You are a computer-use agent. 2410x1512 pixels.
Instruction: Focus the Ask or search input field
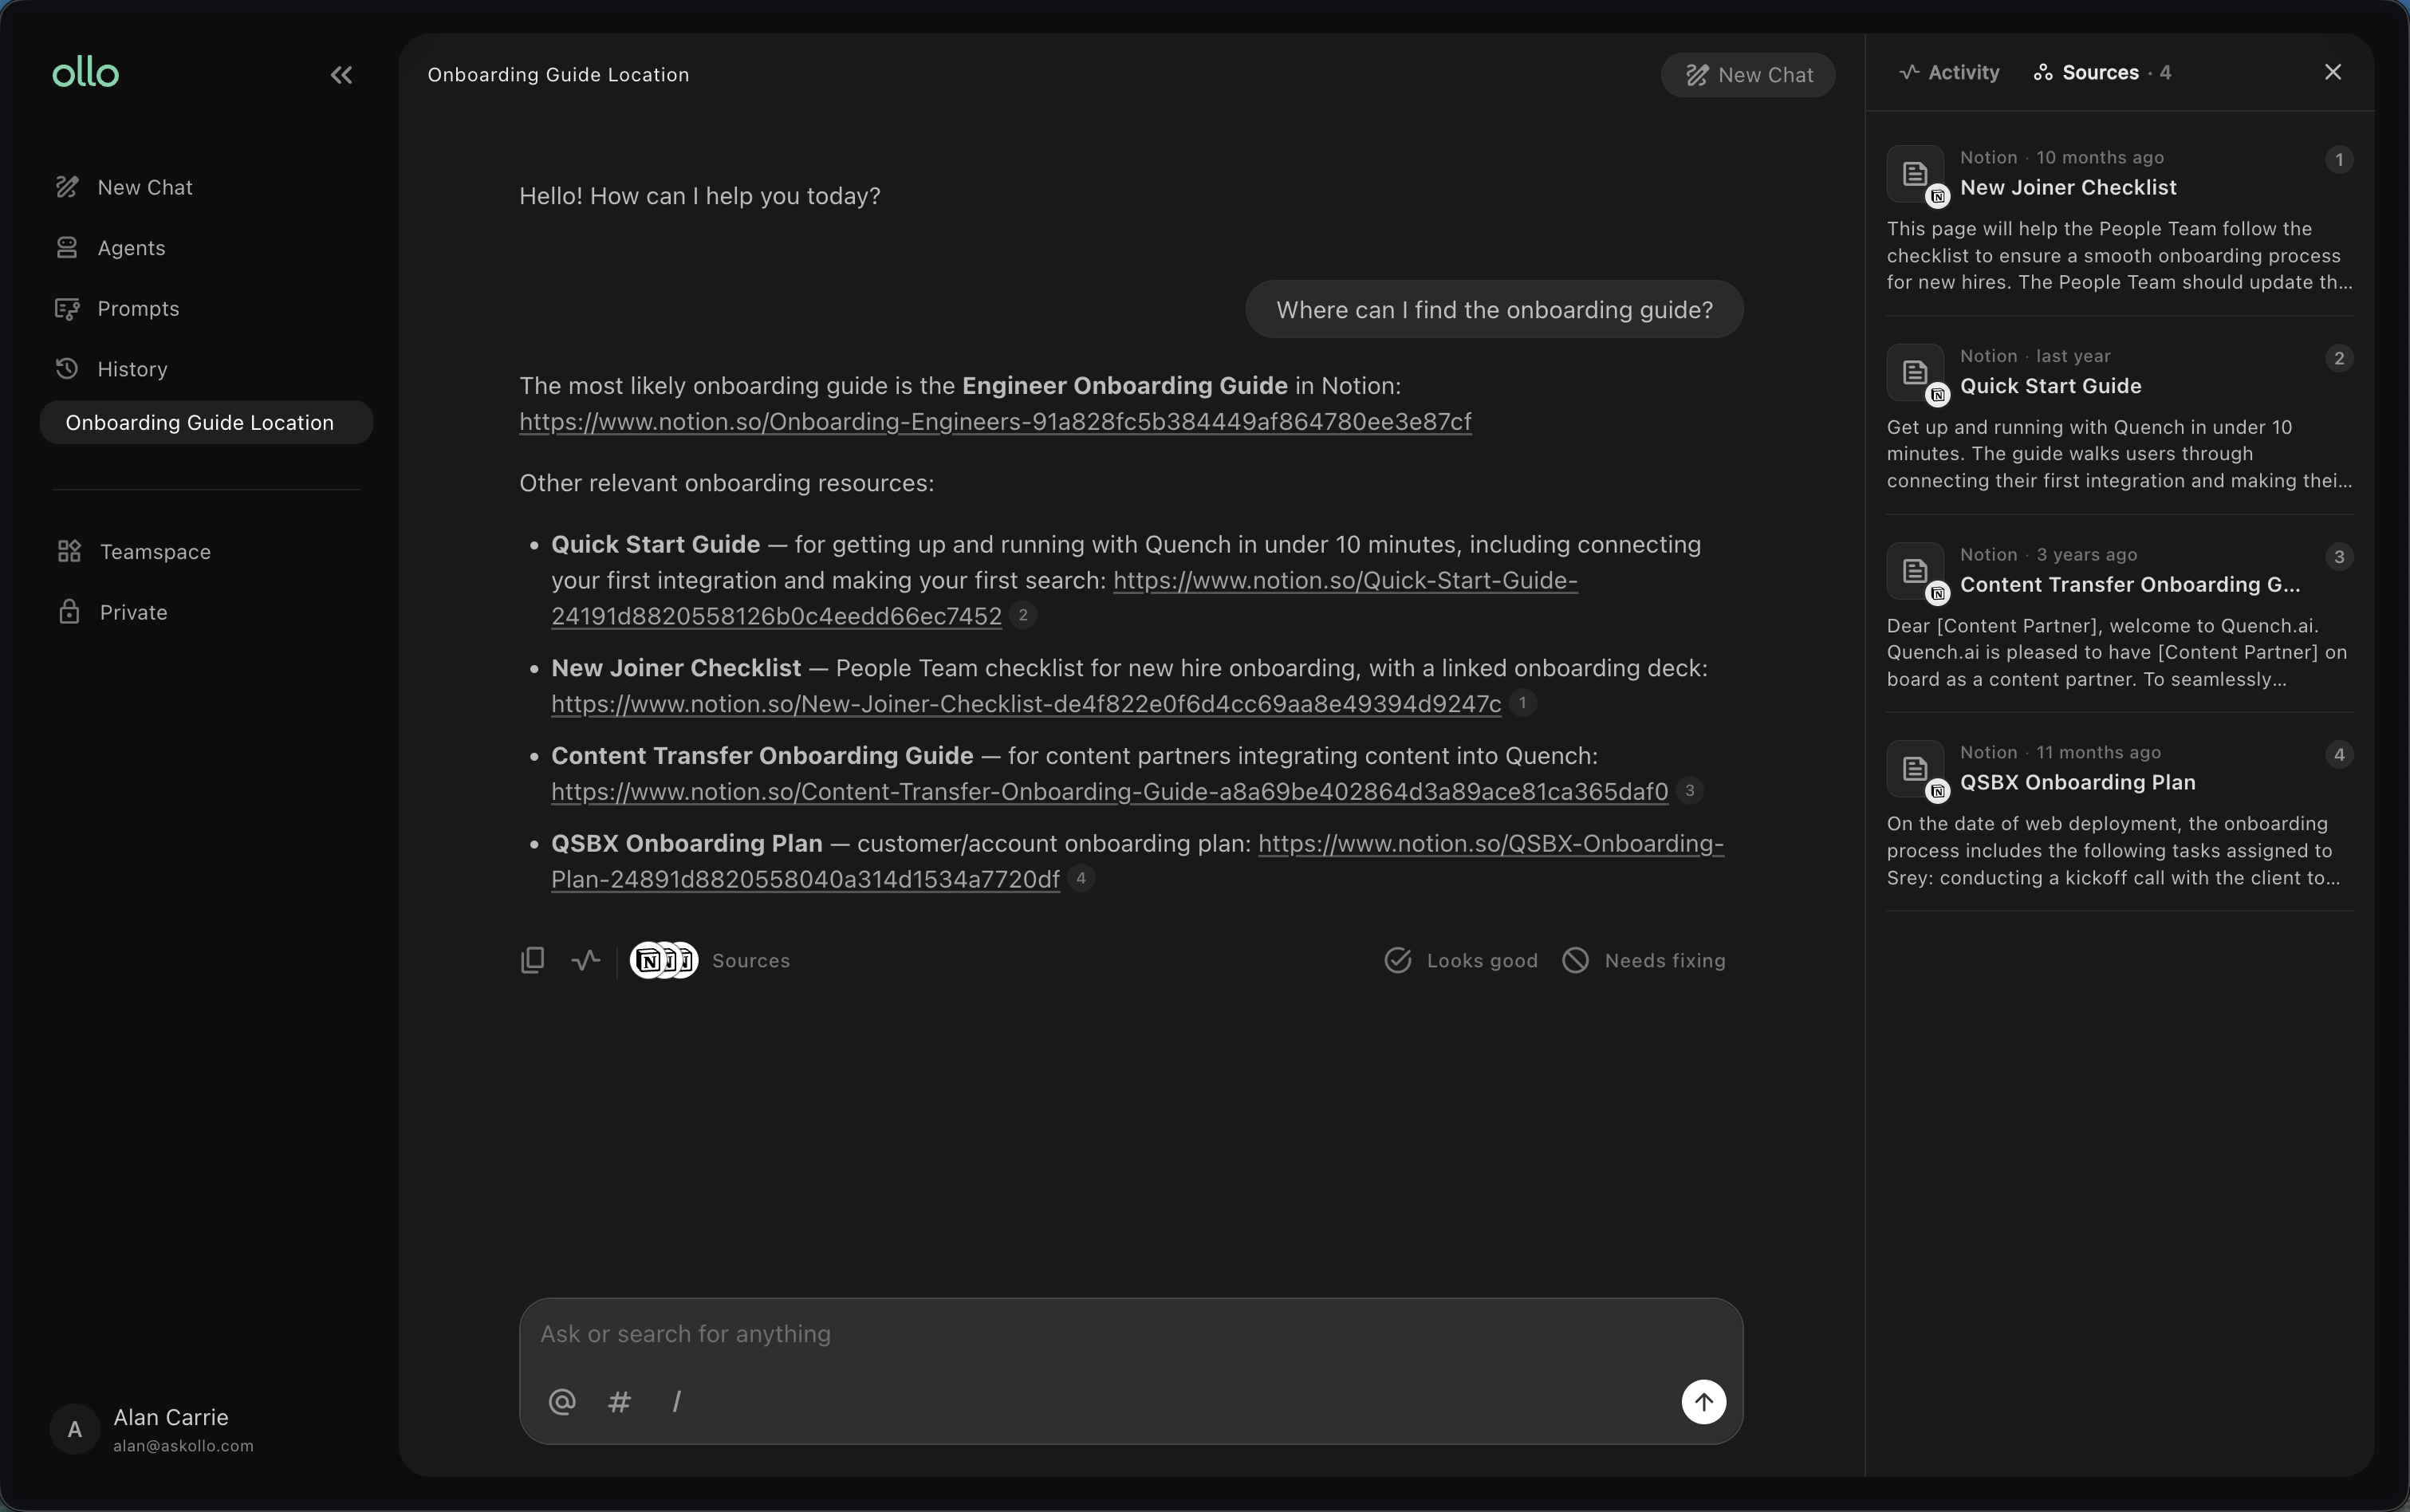pyautogui.click(x=1130, y=1334)
